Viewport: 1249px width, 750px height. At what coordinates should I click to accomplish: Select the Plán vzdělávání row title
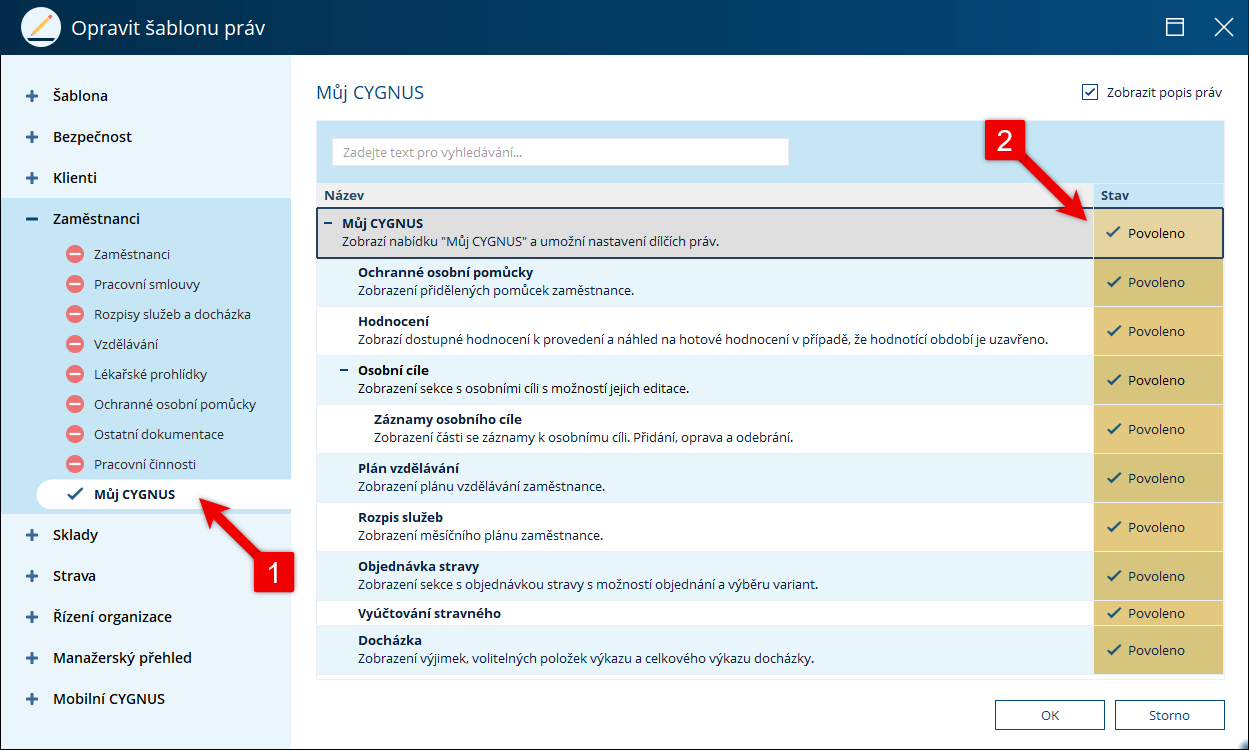point(409,468)
